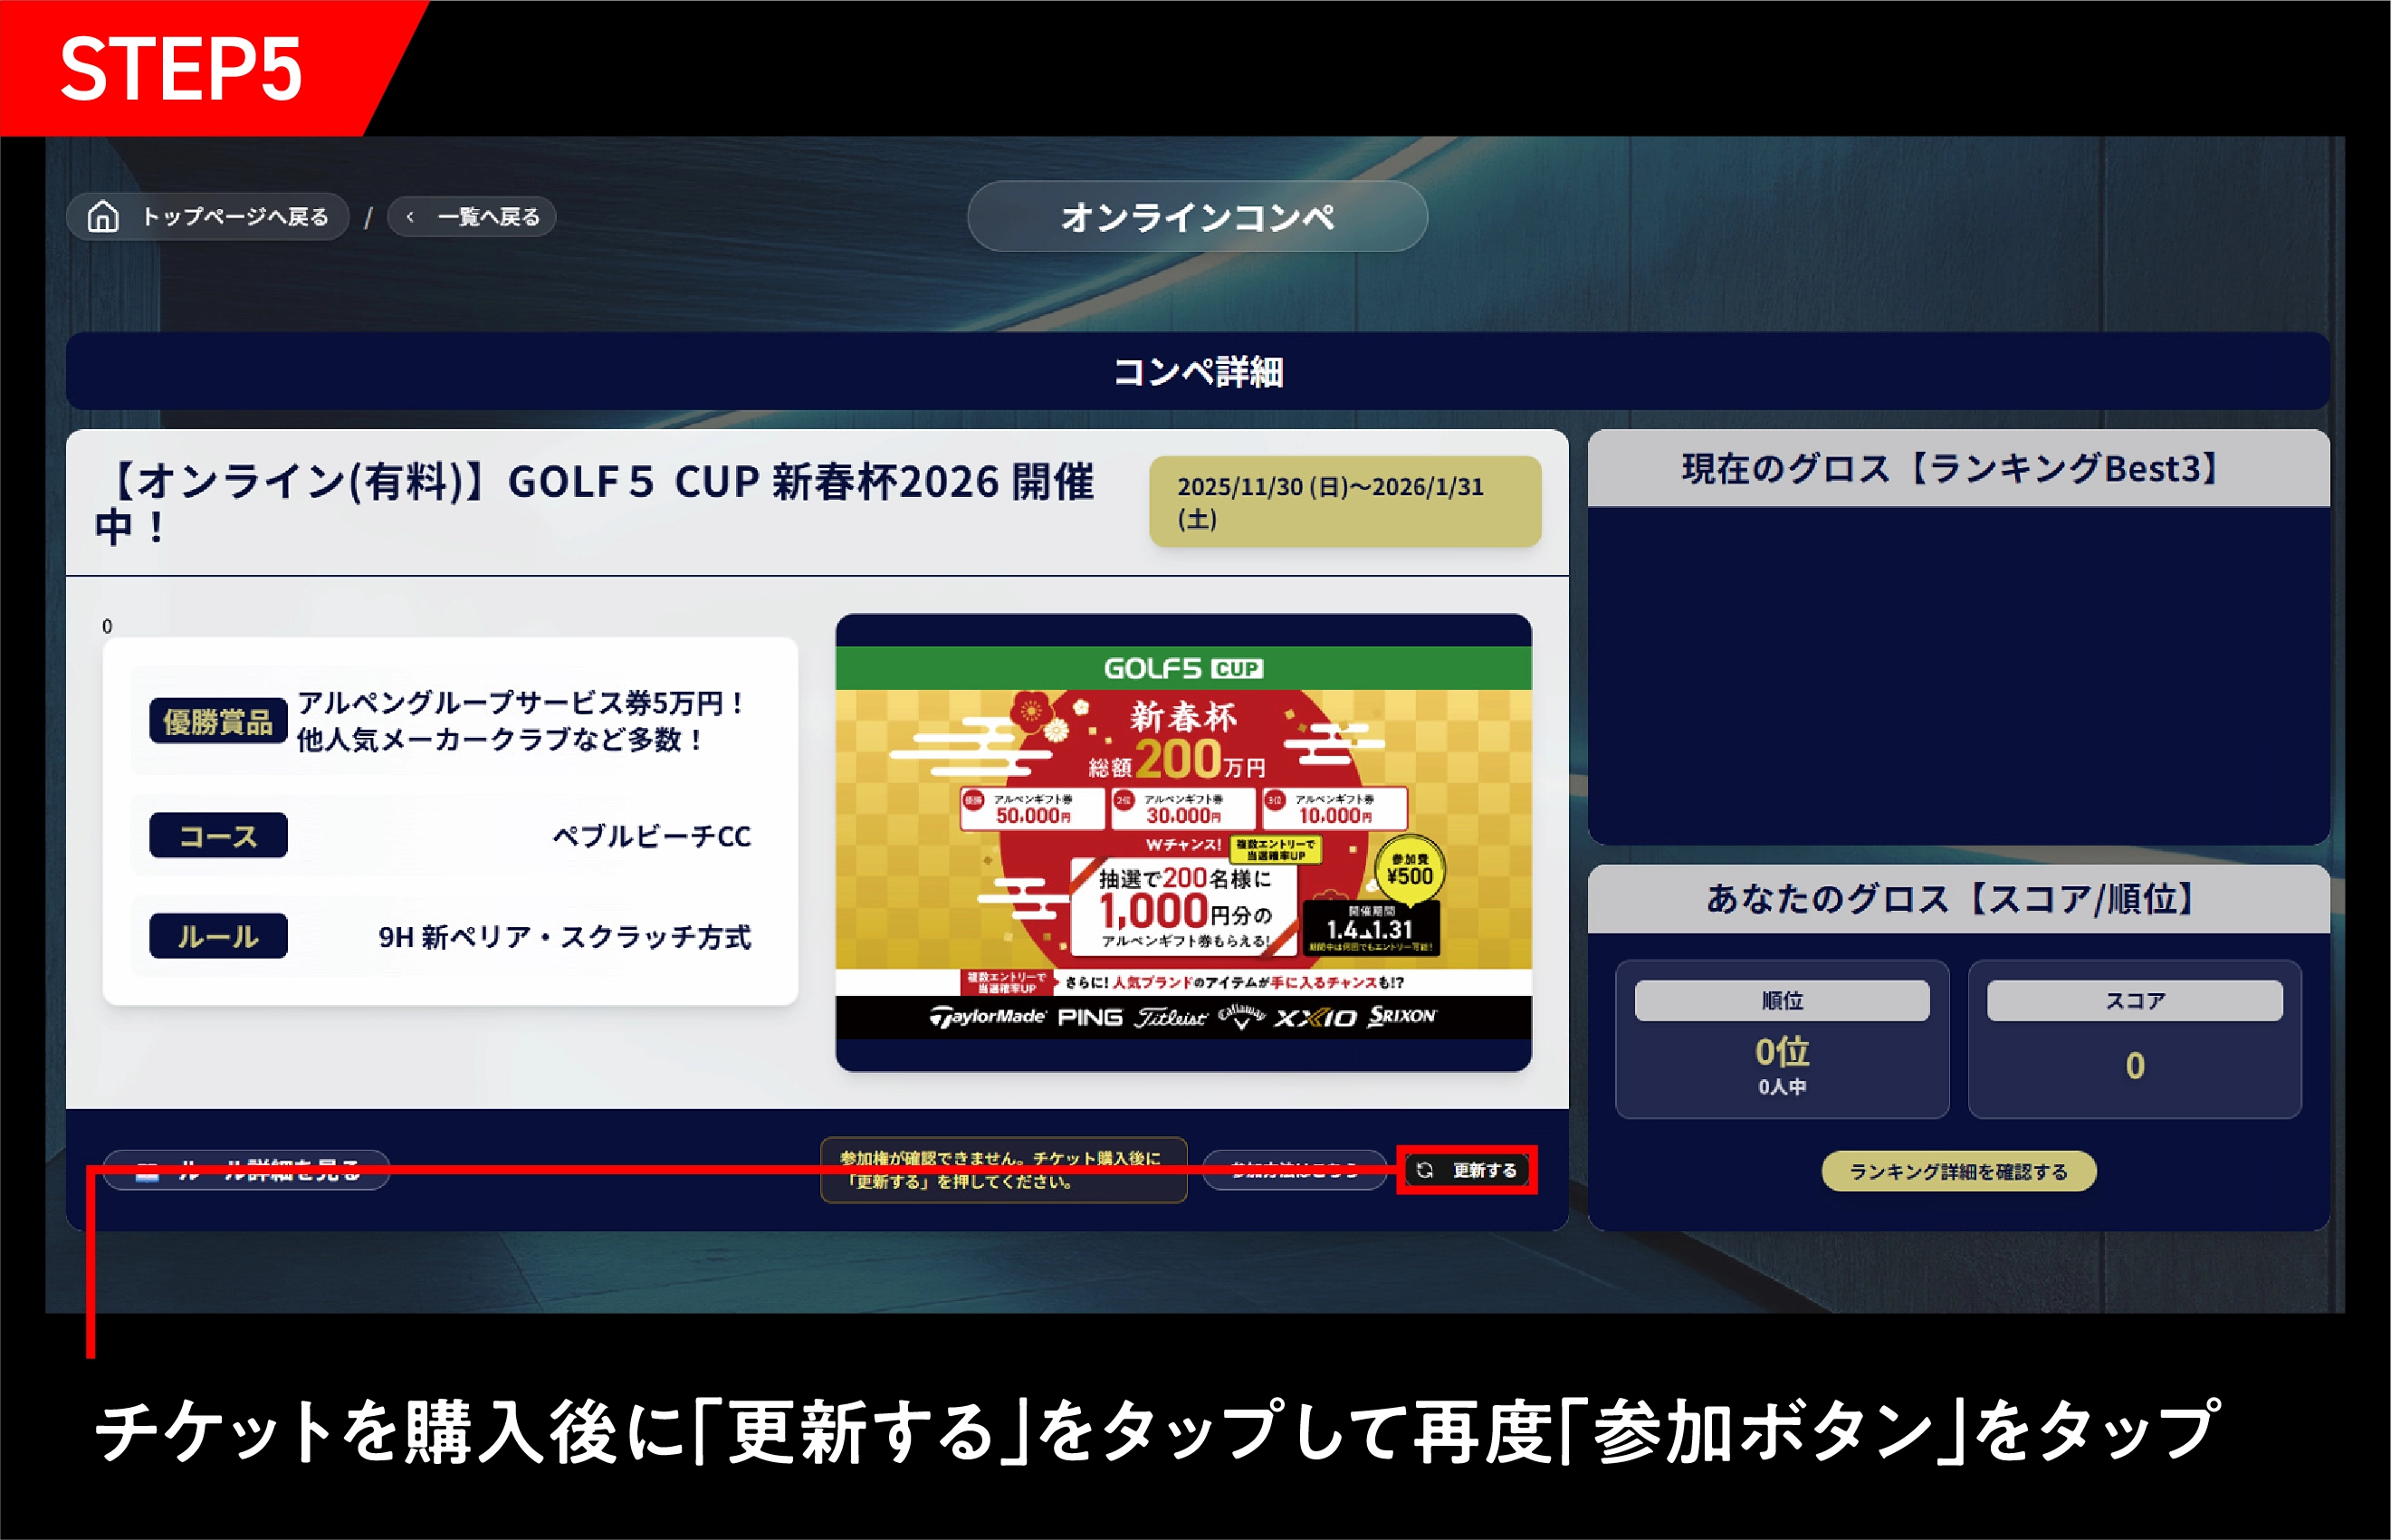The height and width of the screenshot is (1540, 2391).
Task: Click the yellow date range badge
Action: click(x=1344, y=502)
